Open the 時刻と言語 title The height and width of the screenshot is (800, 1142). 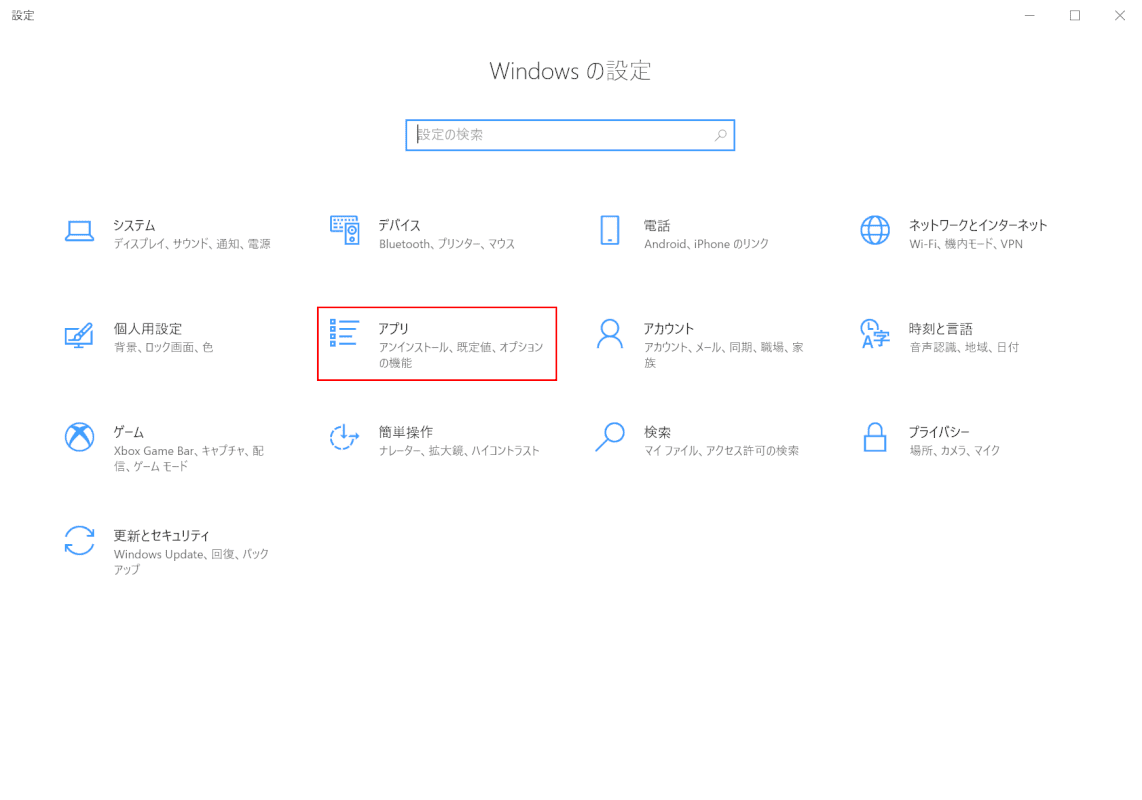[940, 329]
